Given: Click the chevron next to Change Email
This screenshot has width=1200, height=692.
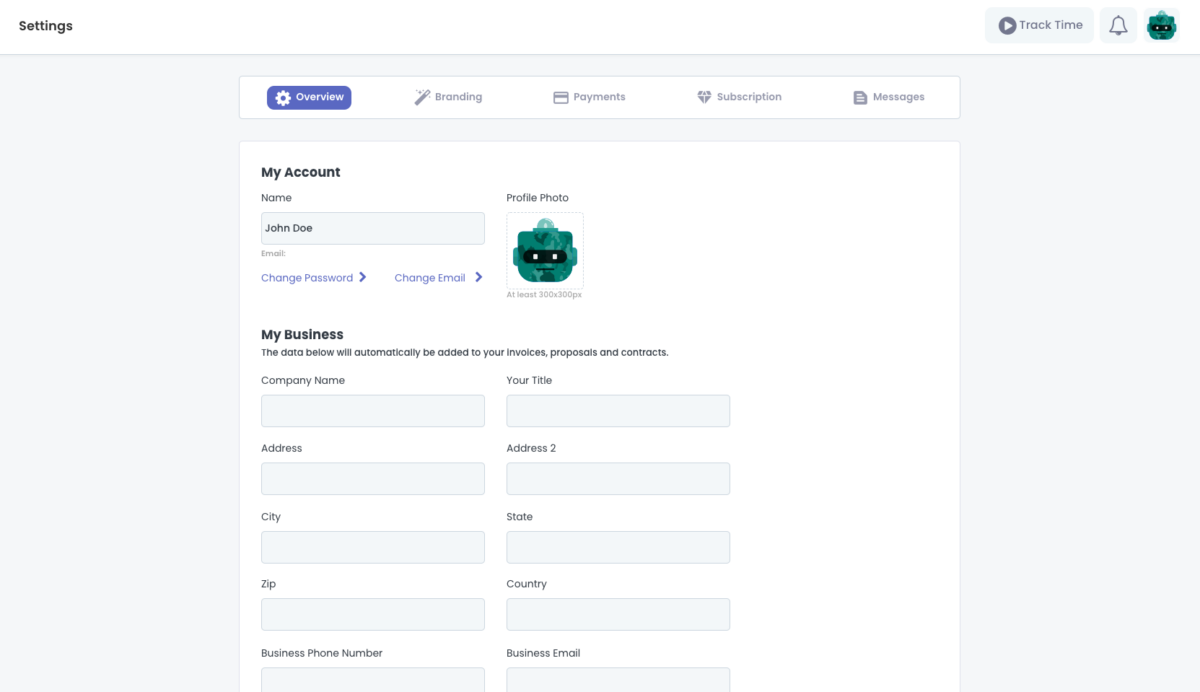Looking at the screenshot, I should (x=479, y=278).
